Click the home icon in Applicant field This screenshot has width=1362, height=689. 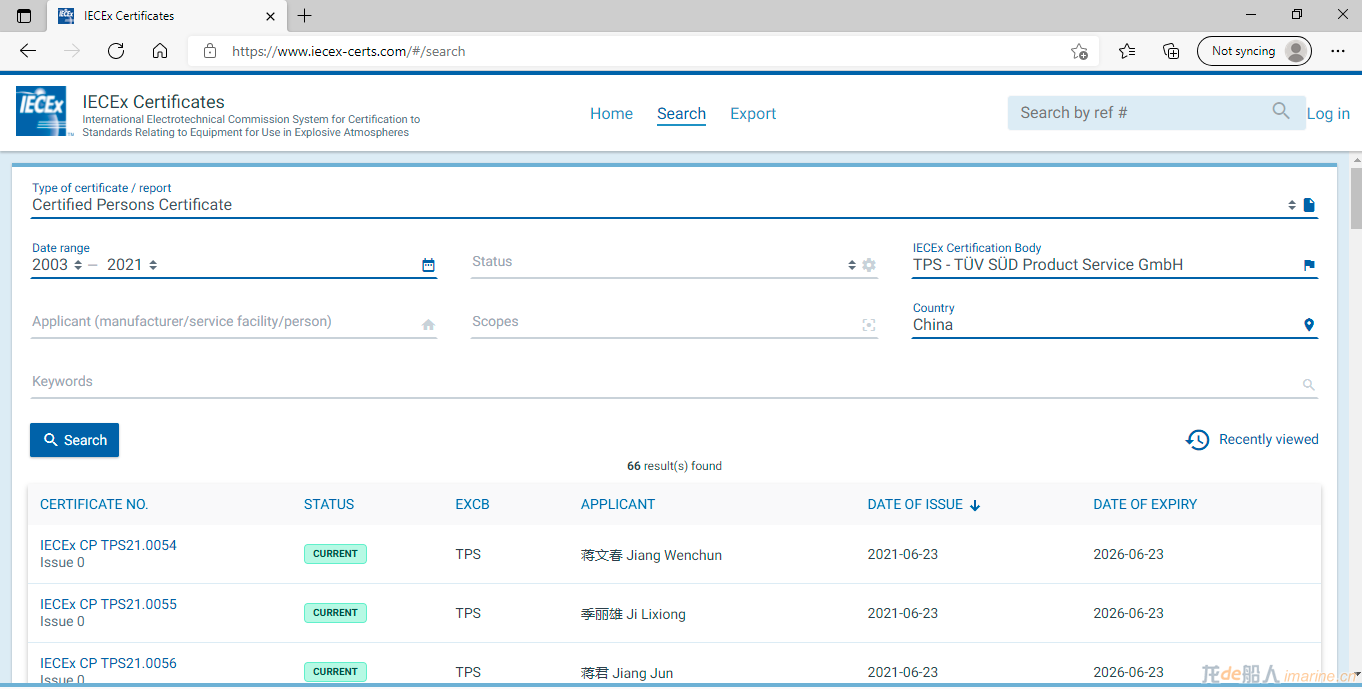pos(428,325)
